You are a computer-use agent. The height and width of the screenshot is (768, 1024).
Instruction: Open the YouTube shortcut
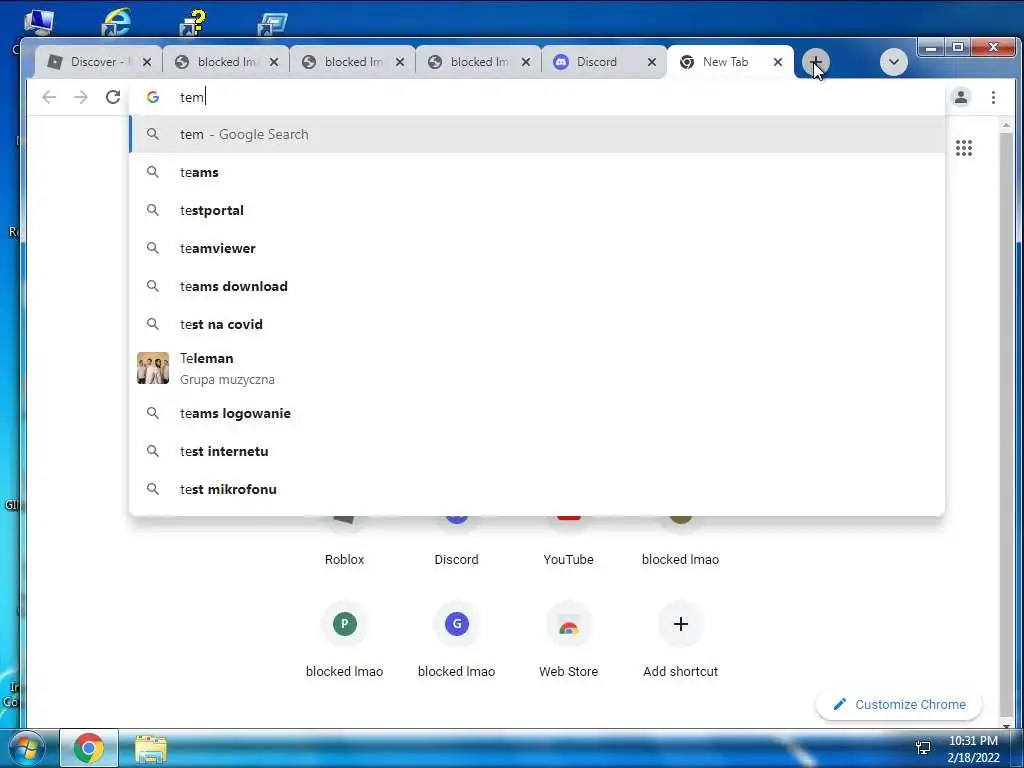(x=569, y=541)
